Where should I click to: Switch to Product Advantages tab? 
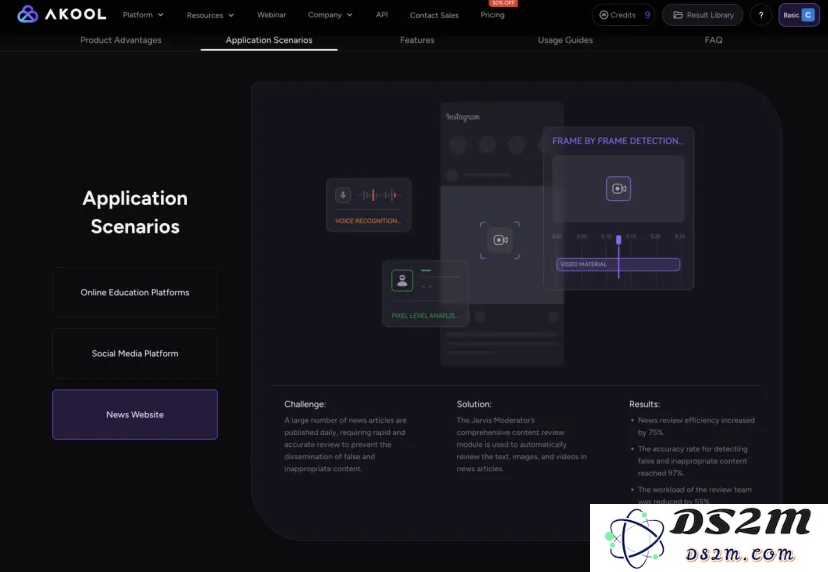(x=121, y=40)
